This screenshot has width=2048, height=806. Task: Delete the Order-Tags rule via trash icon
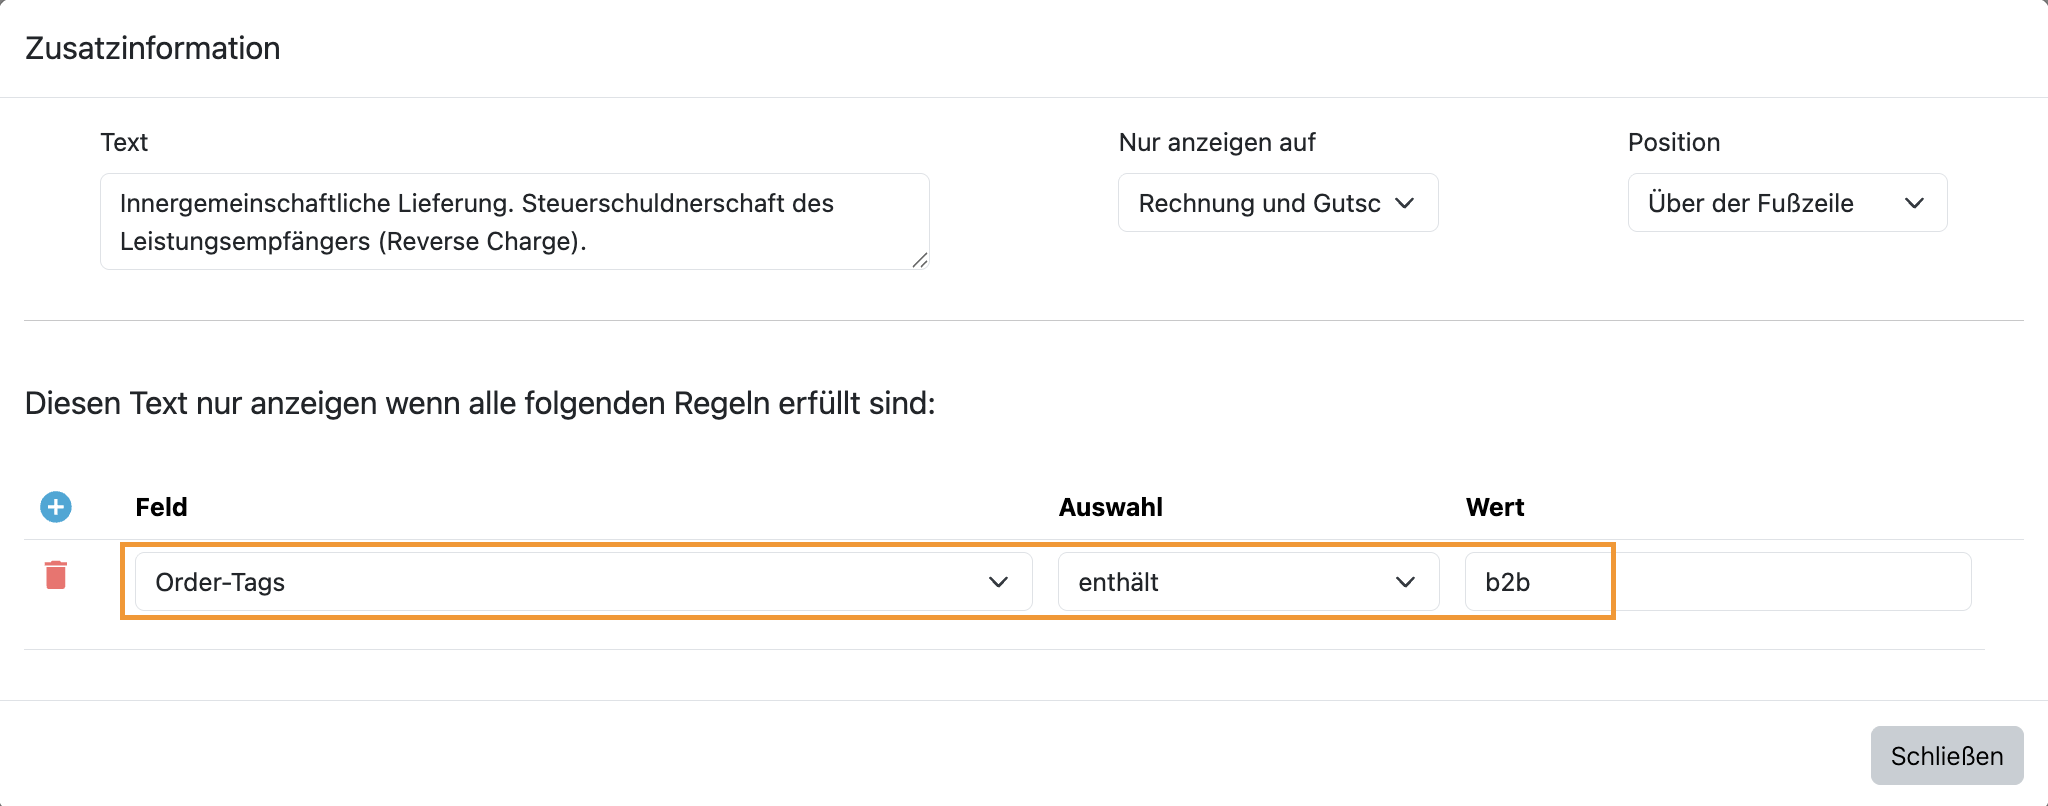pos(56,575)
